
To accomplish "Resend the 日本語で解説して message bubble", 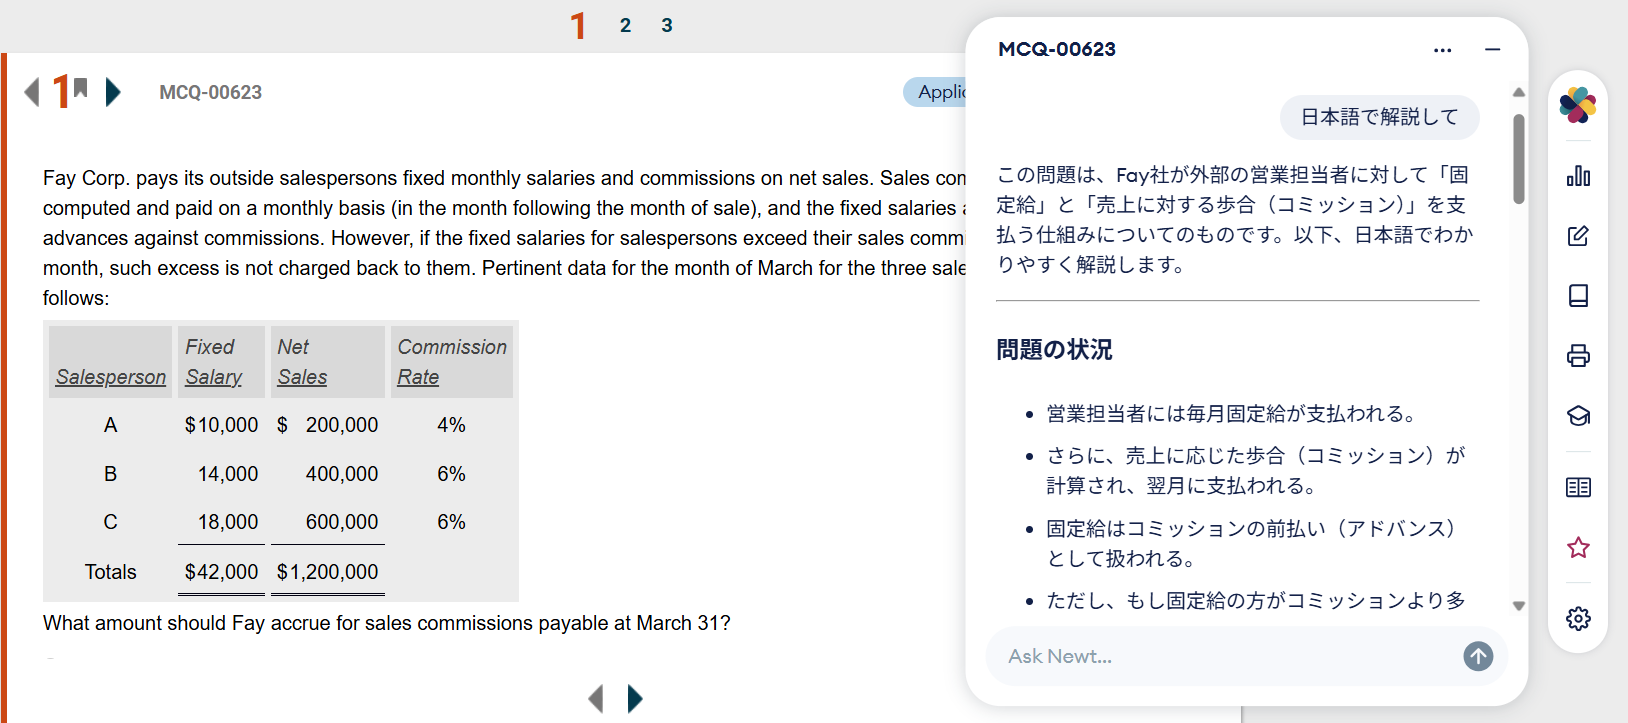I will tap(1379, 117).
